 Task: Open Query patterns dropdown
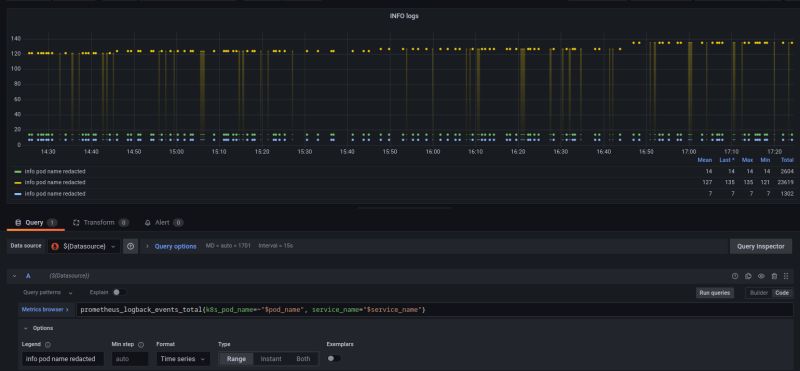pos(47,292)
